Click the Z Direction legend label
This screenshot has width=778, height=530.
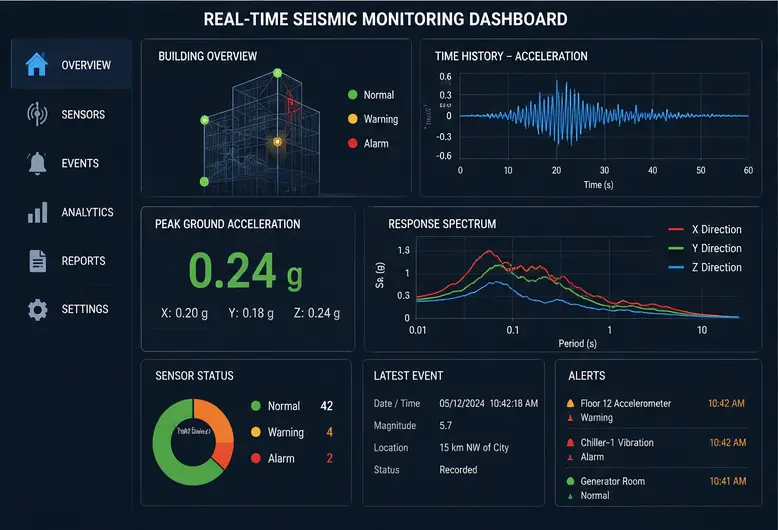[717, 267]
